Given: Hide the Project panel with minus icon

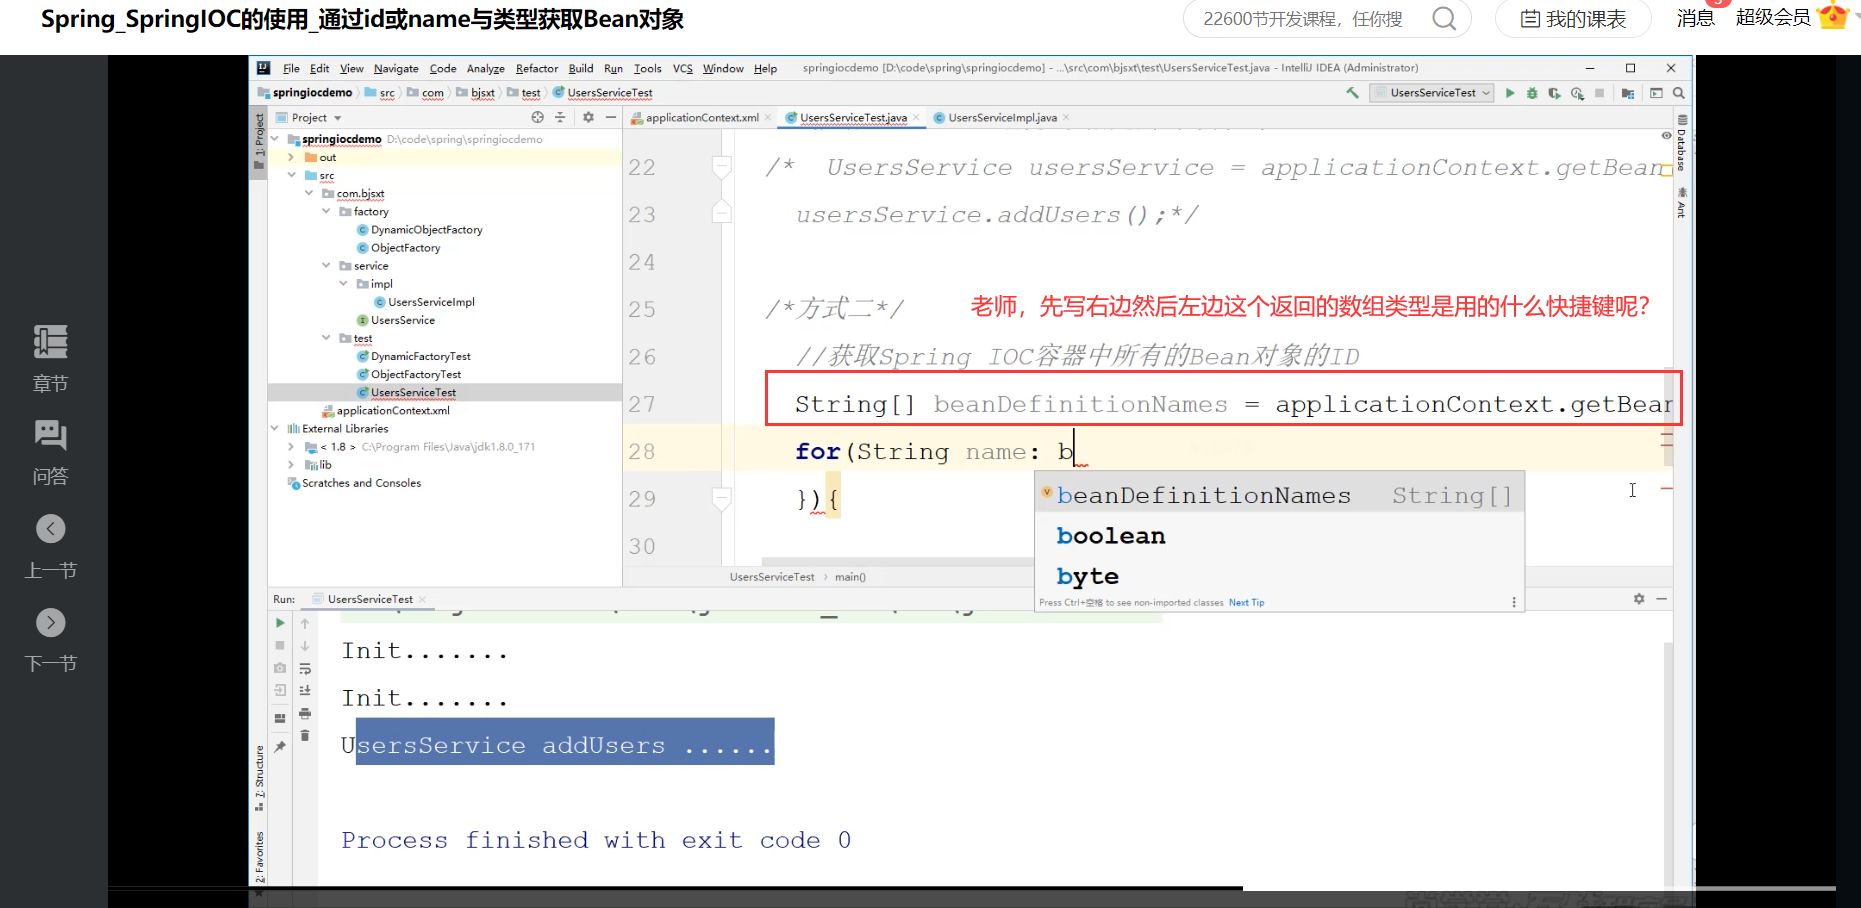Looking at the screenshot, I should pyautogui.click(x=610, y=117).
